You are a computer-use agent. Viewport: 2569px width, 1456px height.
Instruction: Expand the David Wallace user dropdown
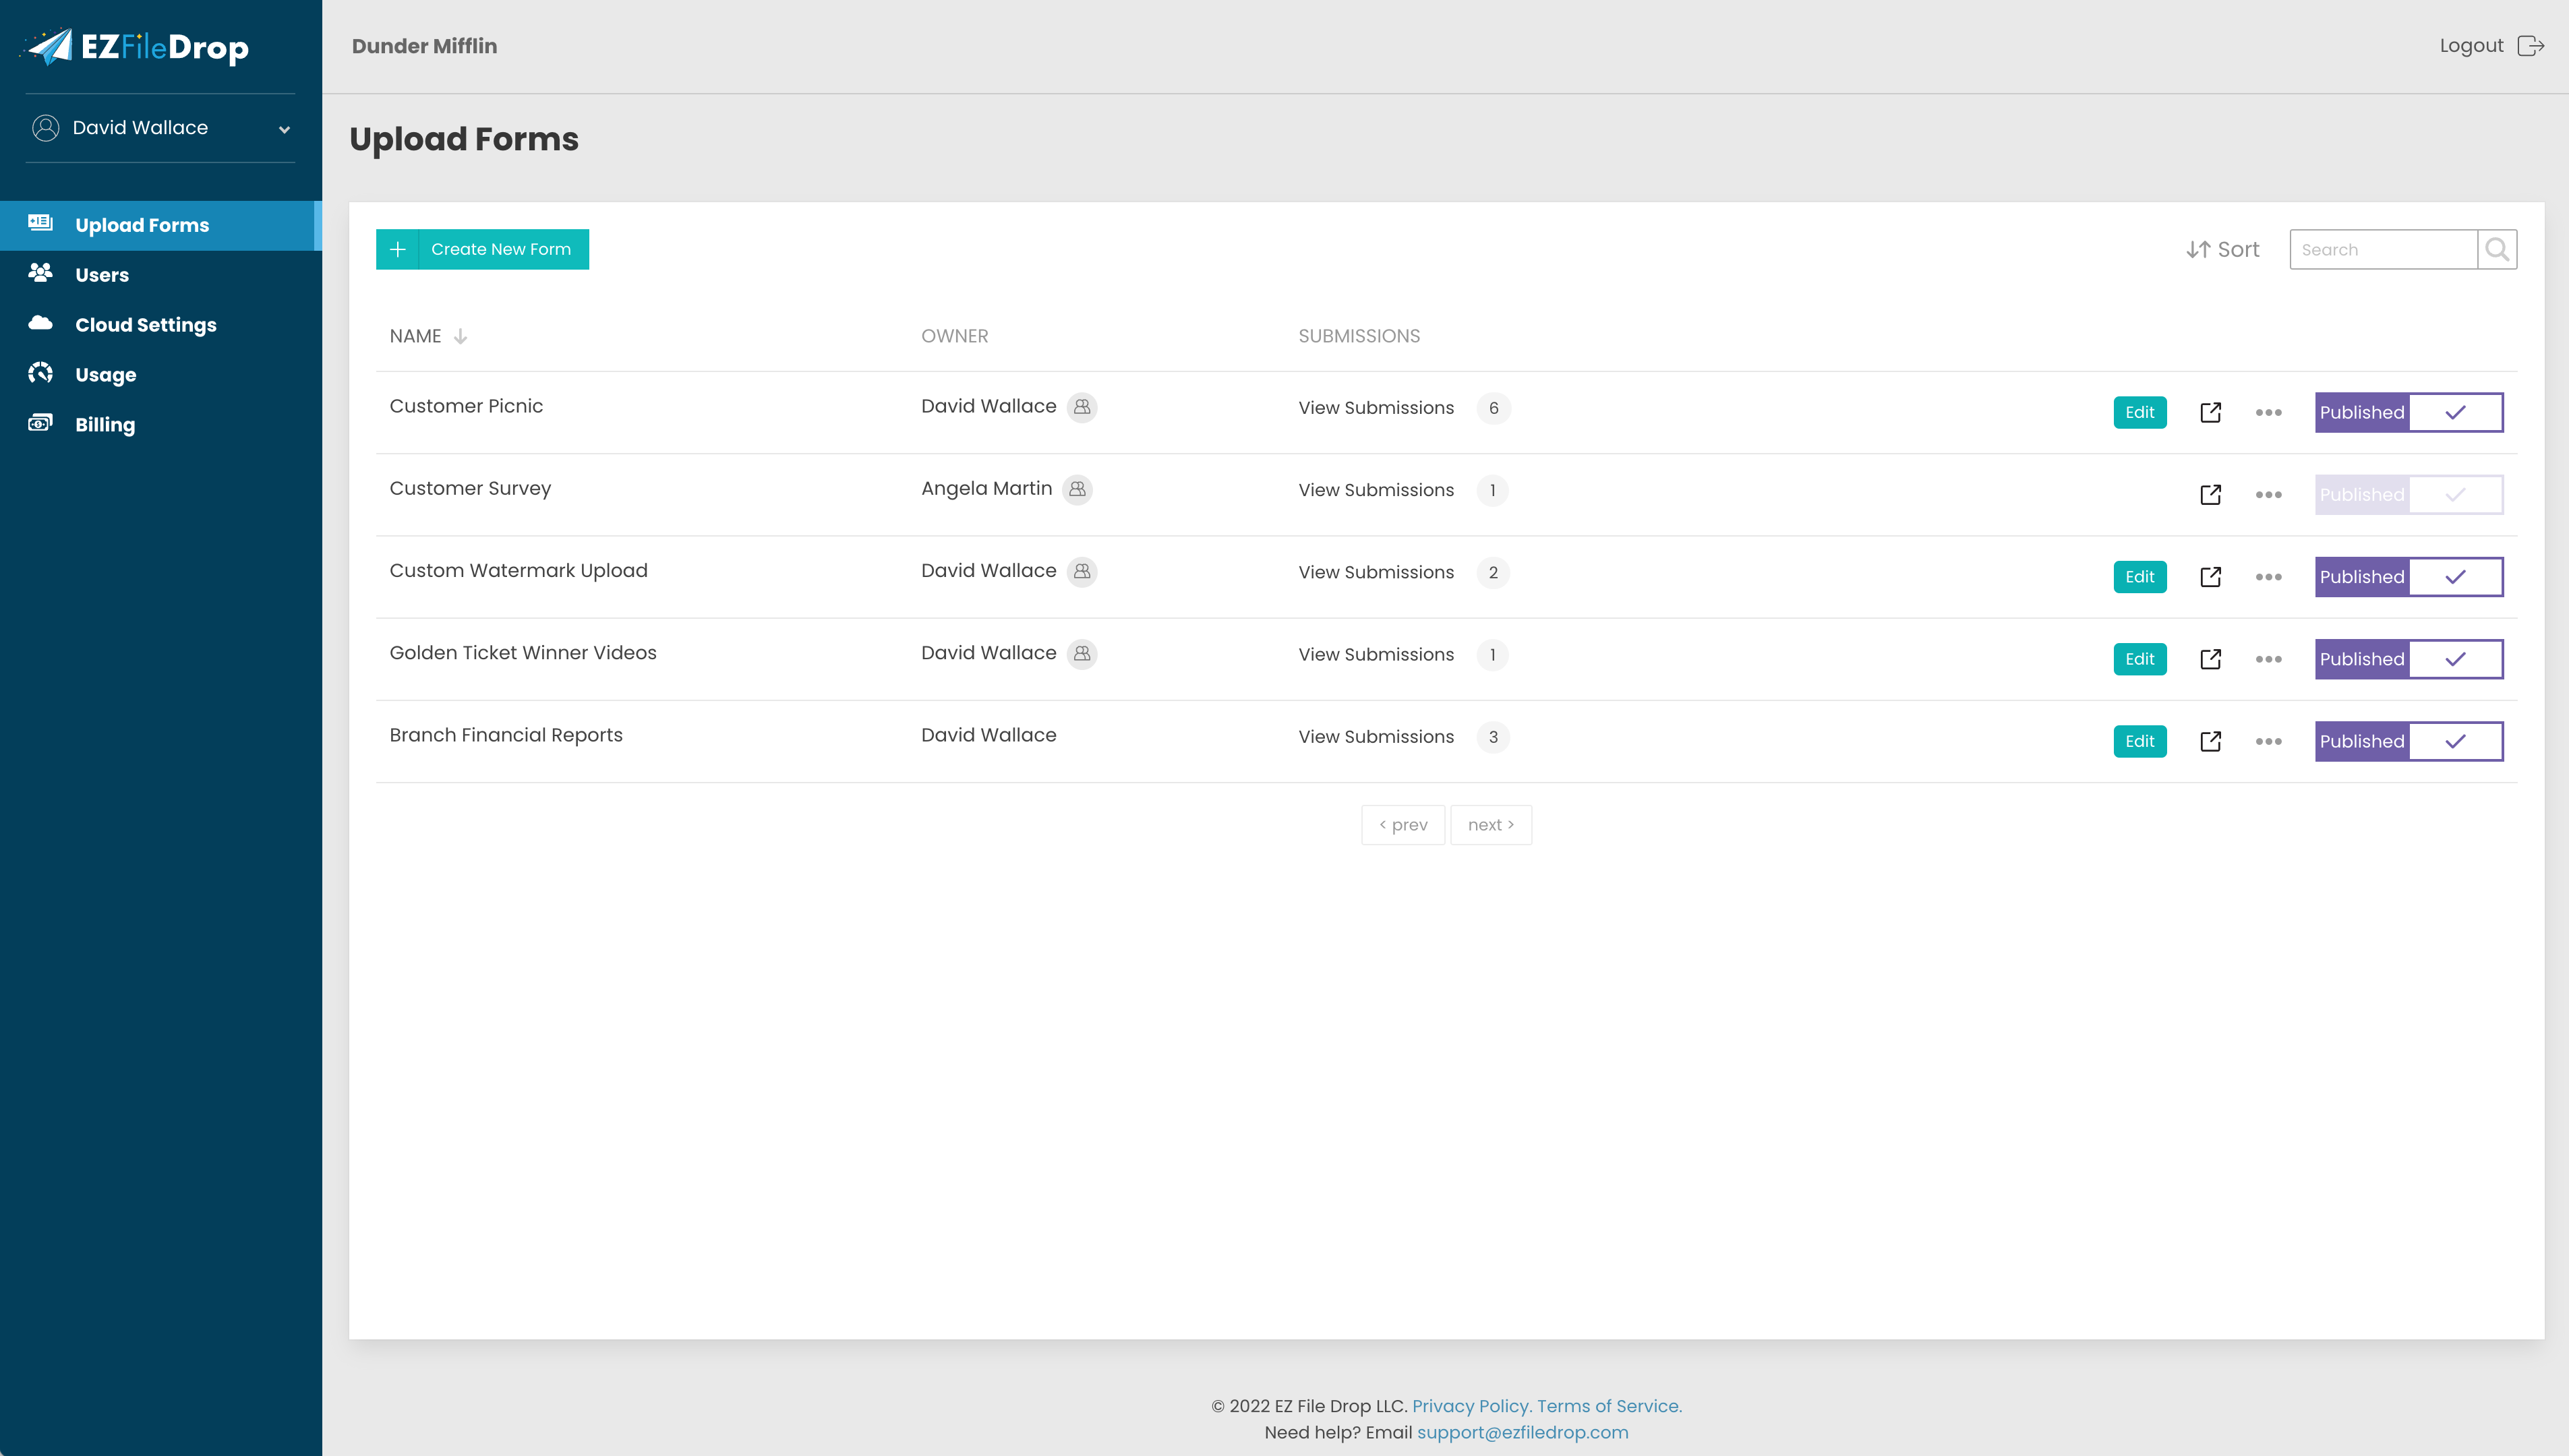[x=284, y=129]
